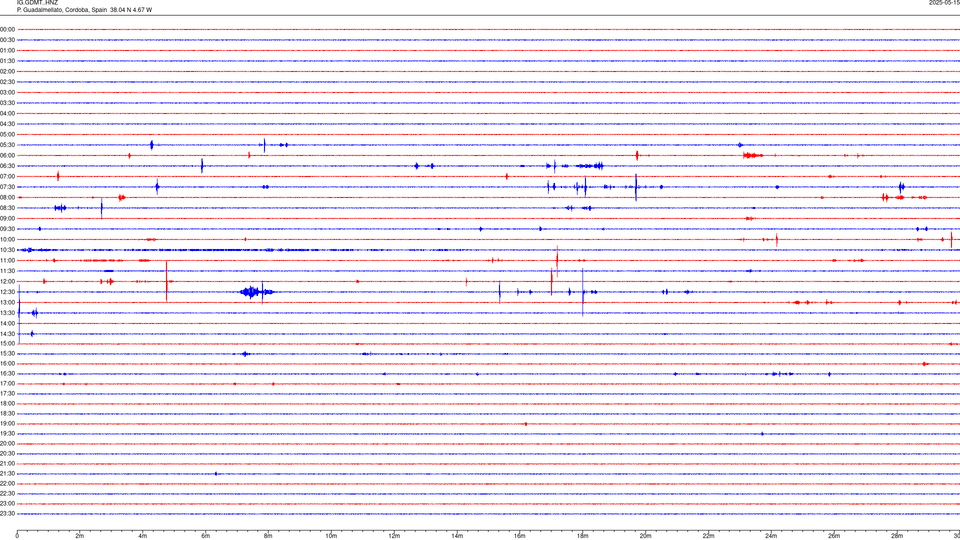Select the 19:30 trace time label
960x540 pixels.
click(x=7, y=433)
